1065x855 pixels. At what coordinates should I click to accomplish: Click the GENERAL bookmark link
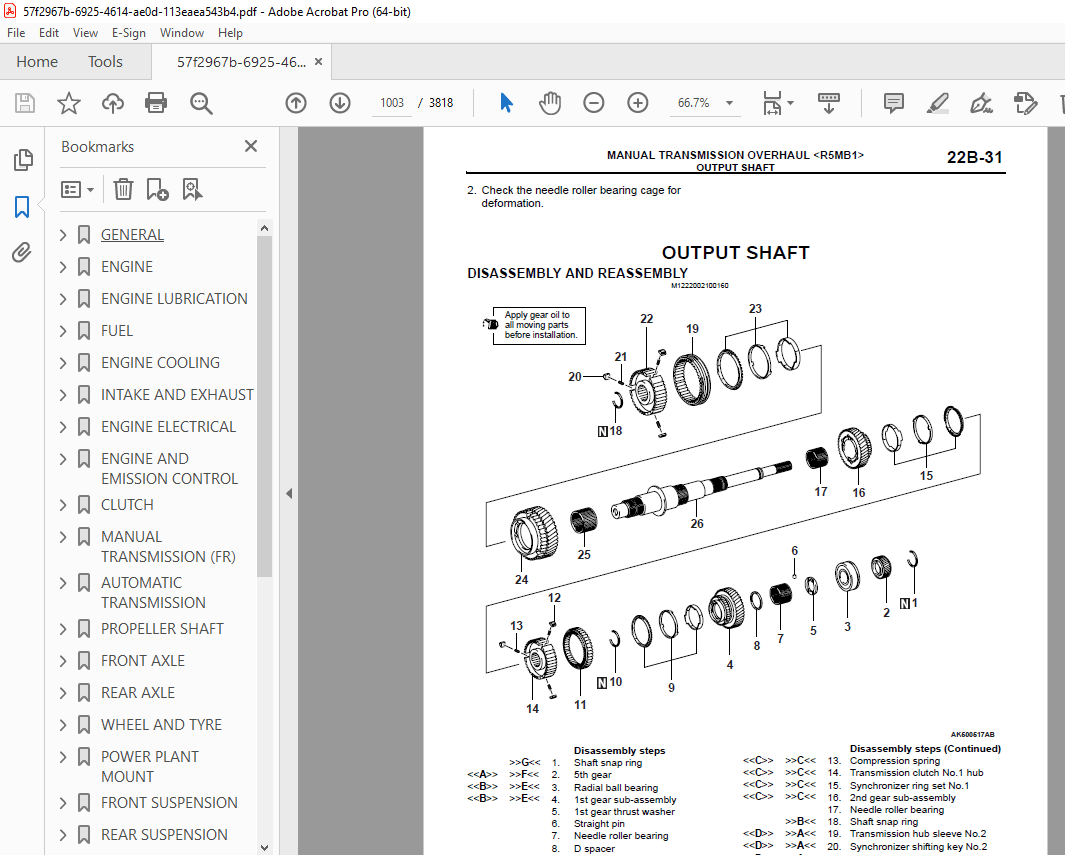click(131, 234)
